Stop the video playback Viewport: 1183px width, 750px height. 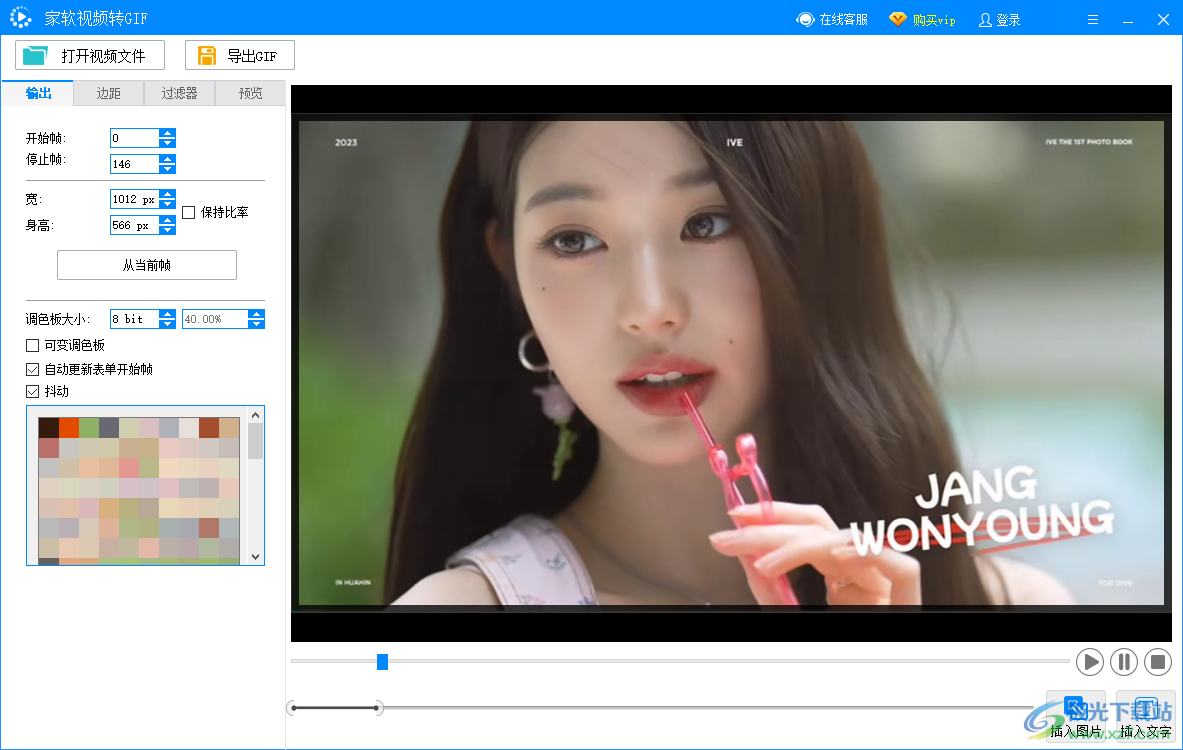pos(1158,662)
